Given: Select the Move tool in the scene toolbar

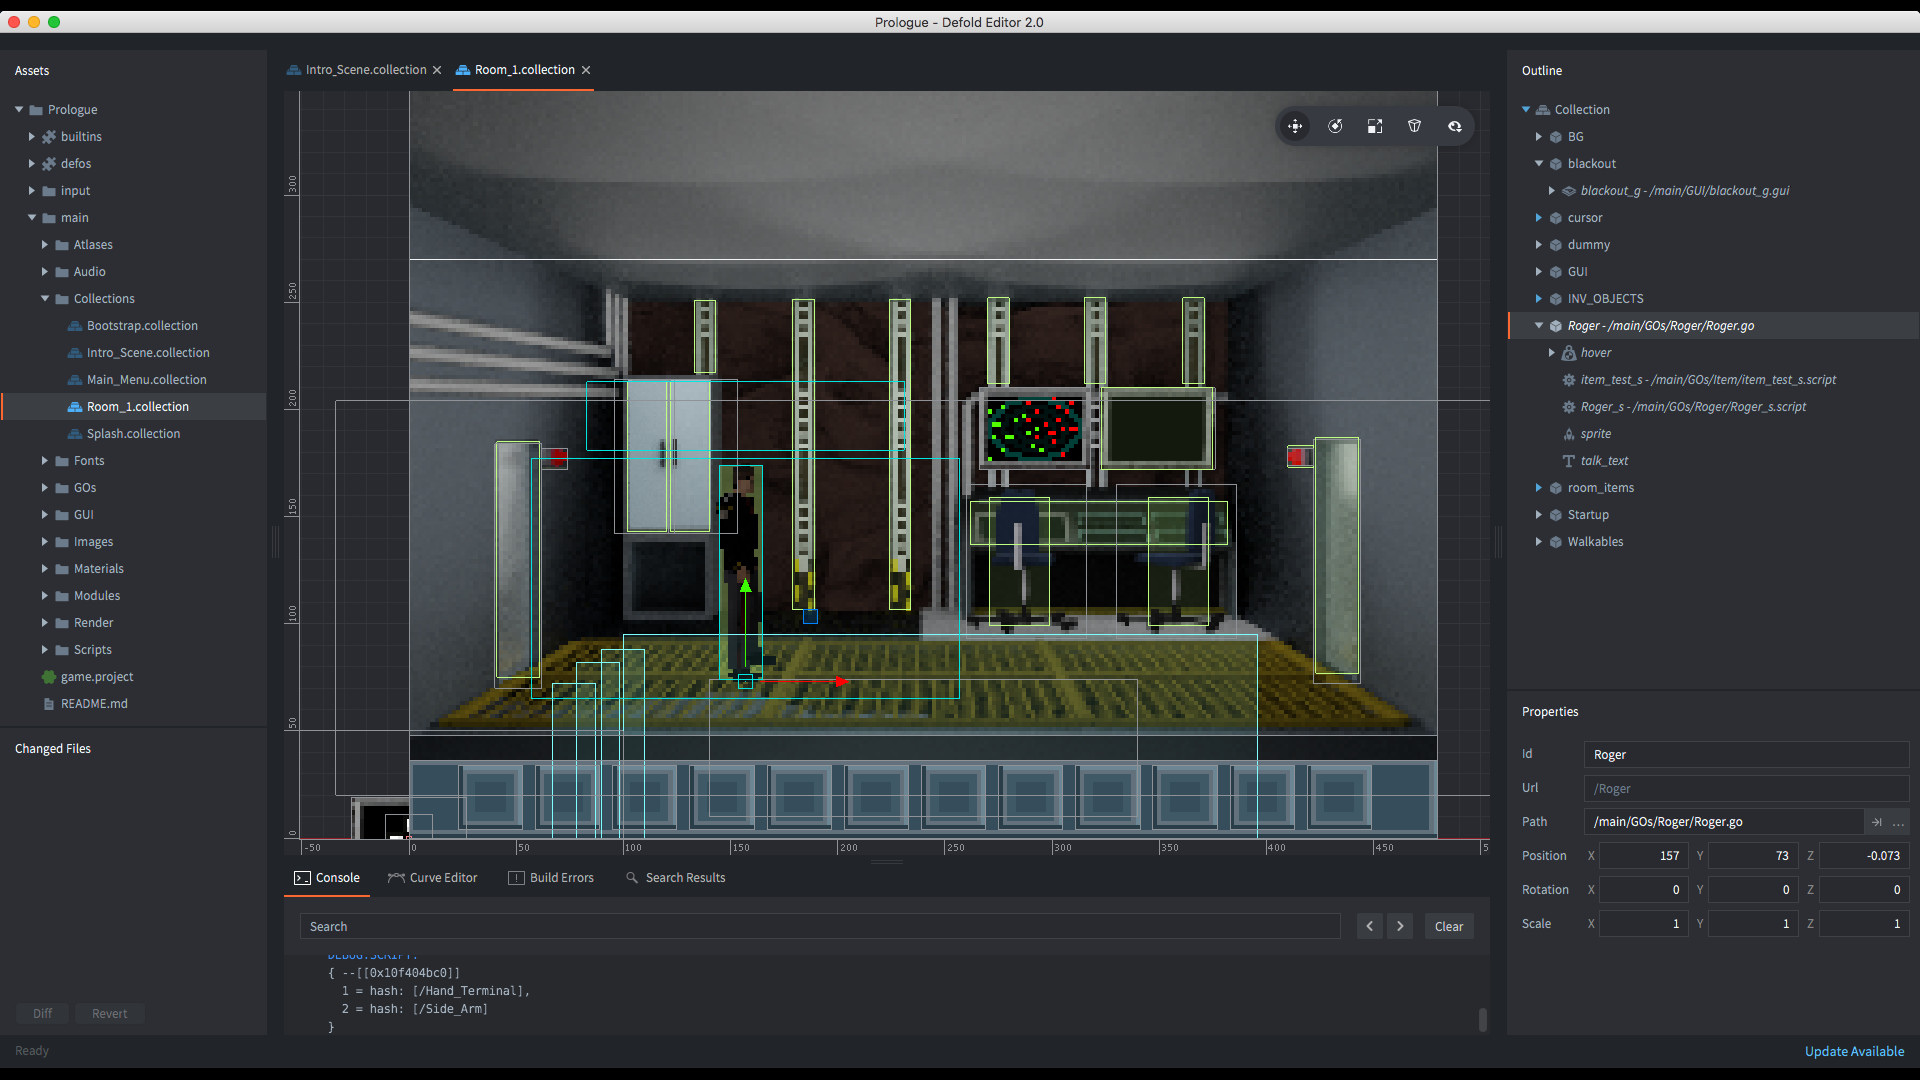Looking at the screenshot, I should pyautogui.click(x=1295, y=126).
